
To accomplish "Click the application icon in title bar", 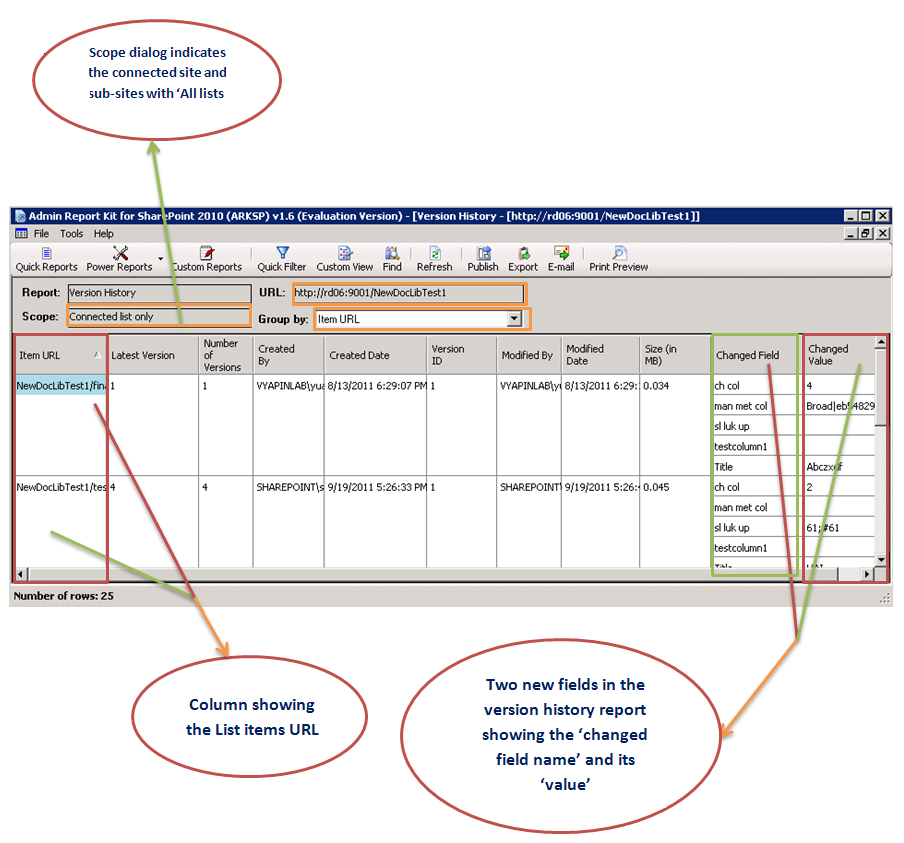I will 21,216.
